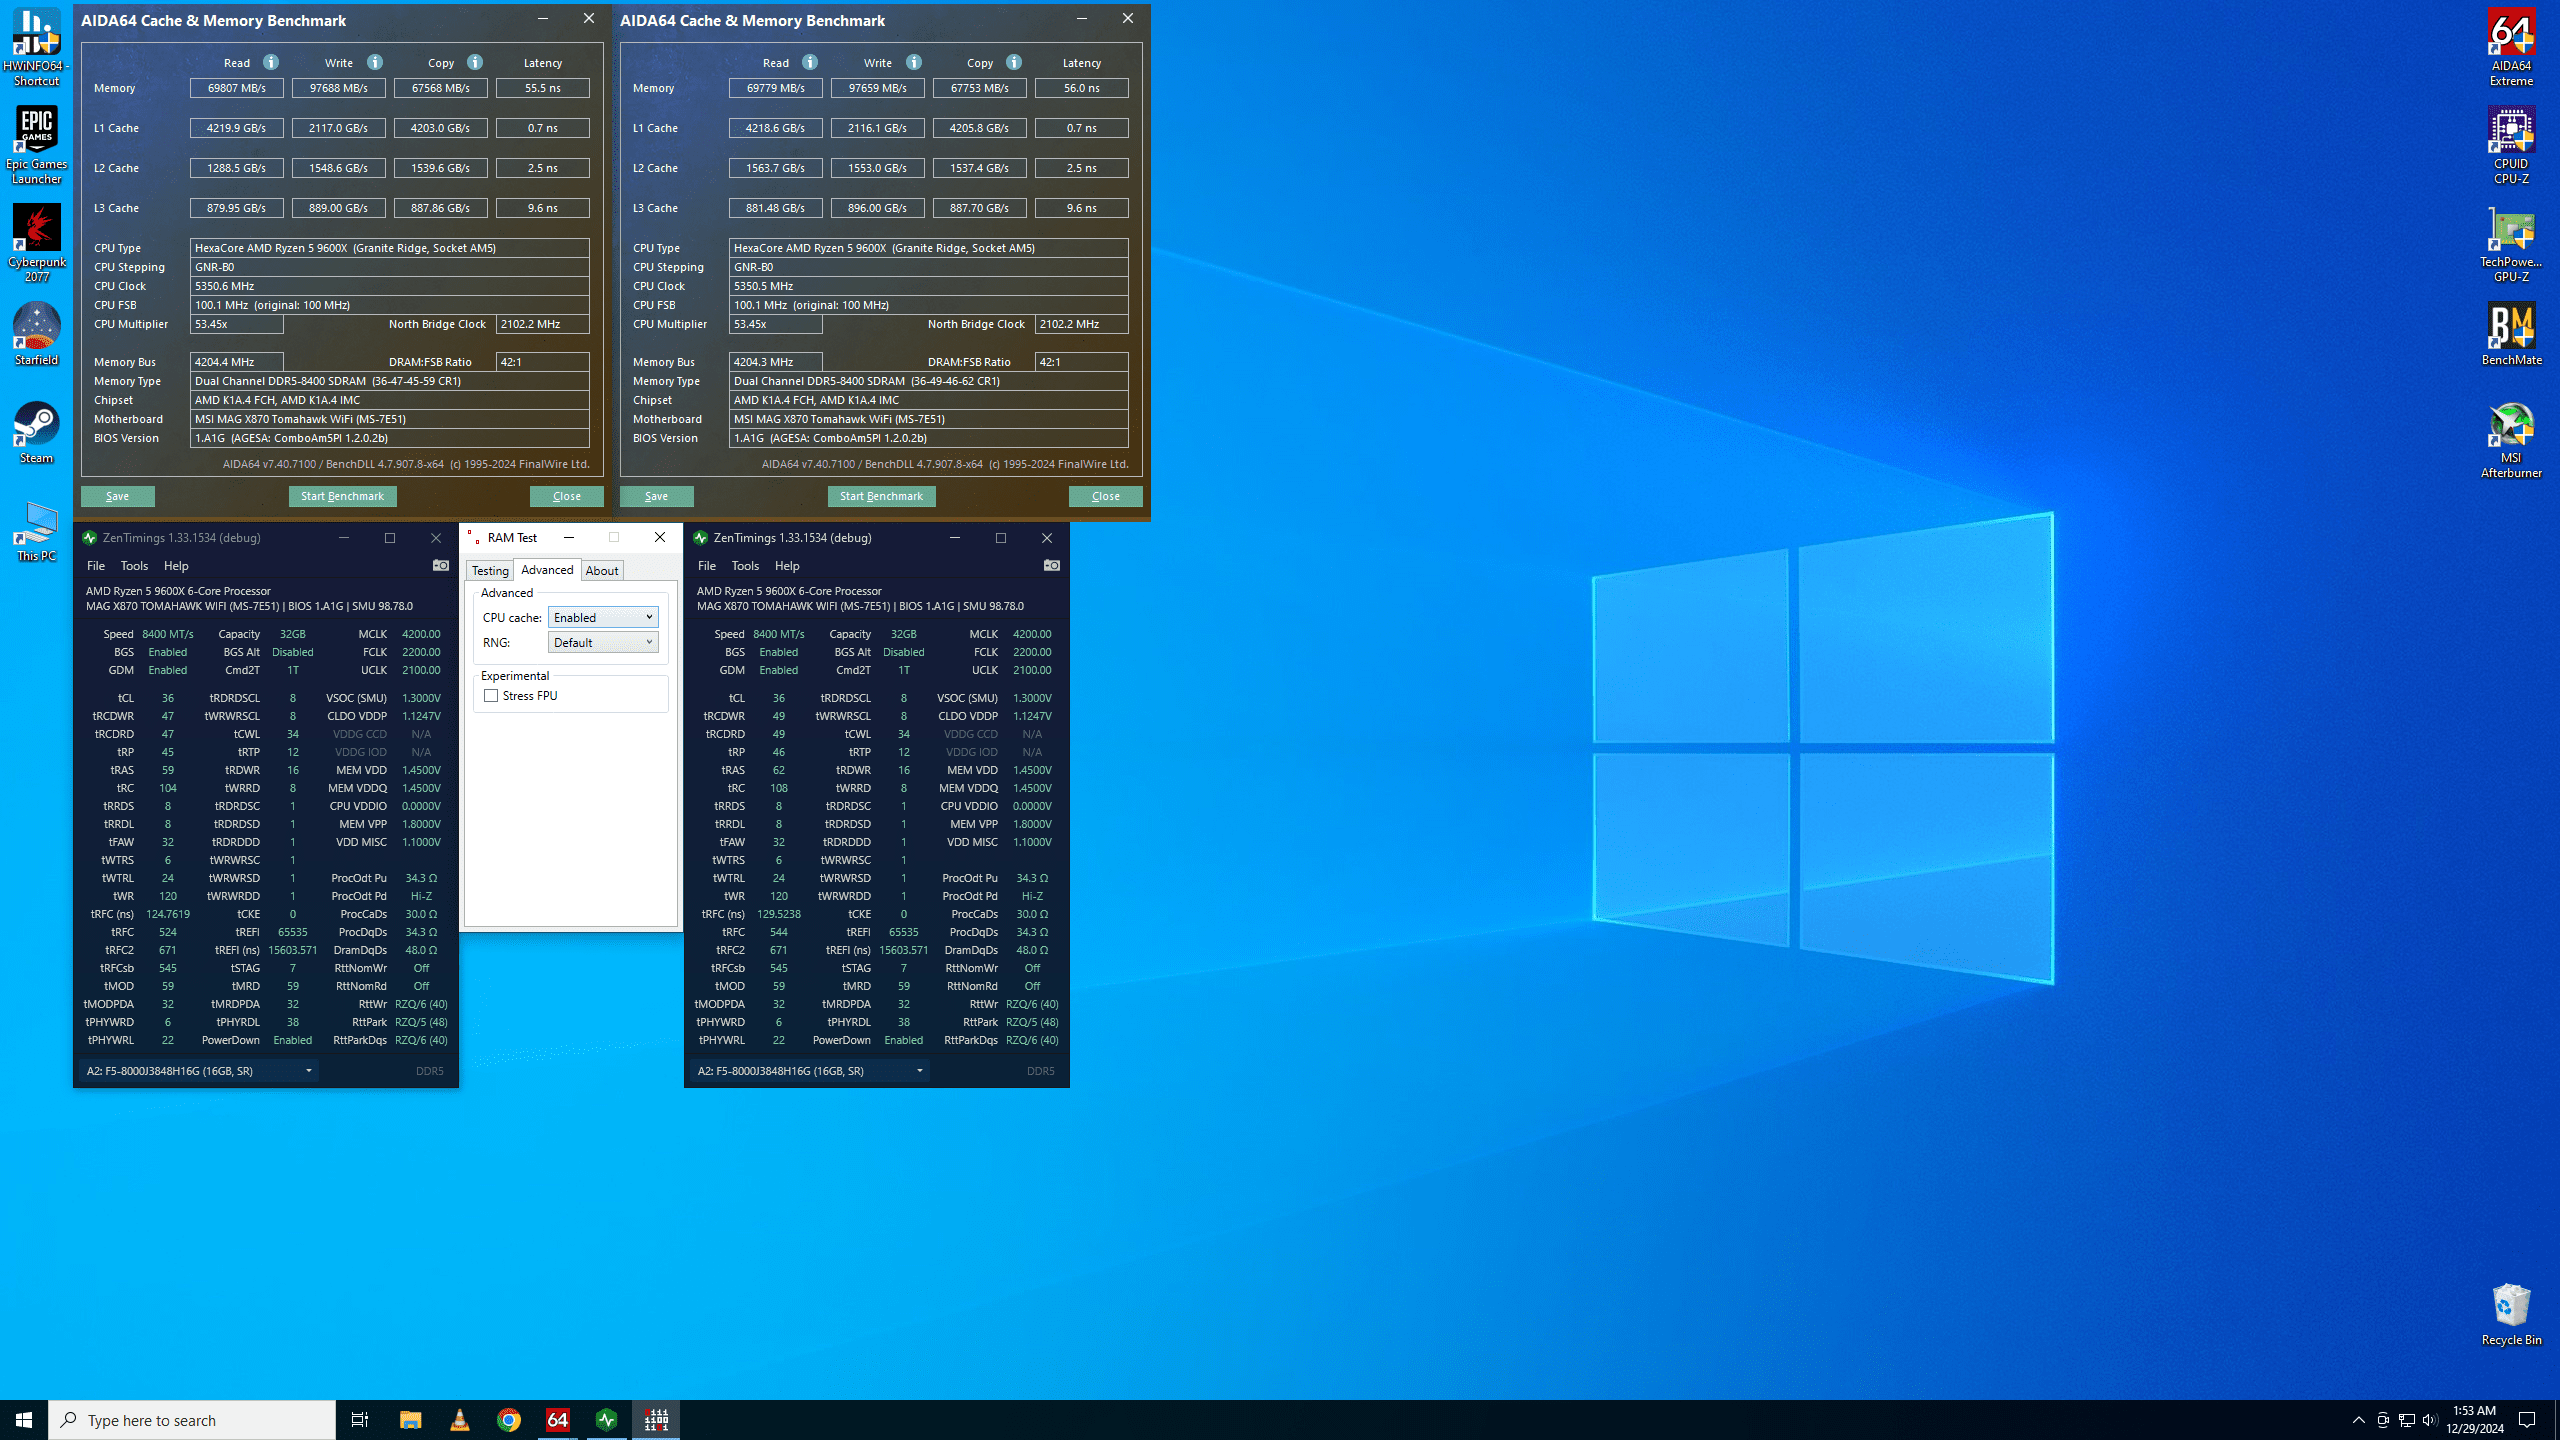Open Tools menu in left ZenTimings
This screenshot has height=1440, width=2560.
click(x=134, y=566)
